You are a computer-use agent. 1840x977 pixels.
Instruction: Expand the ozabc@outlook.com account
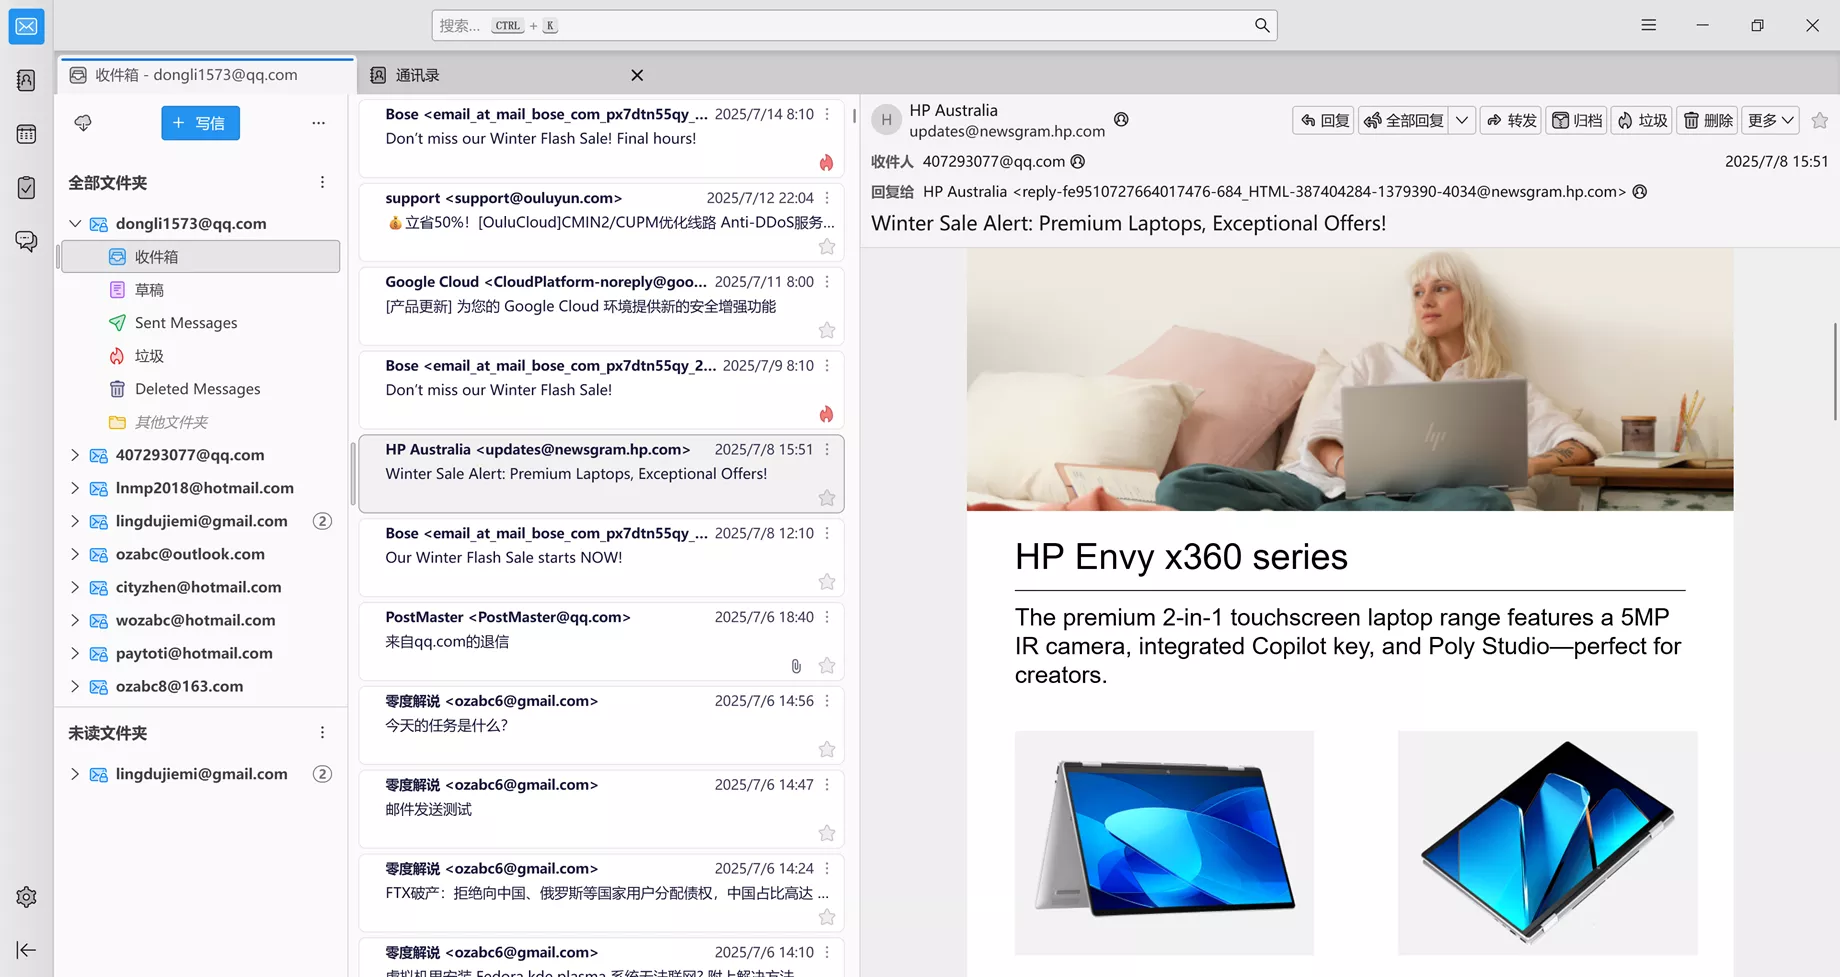[x=75, y=554]
